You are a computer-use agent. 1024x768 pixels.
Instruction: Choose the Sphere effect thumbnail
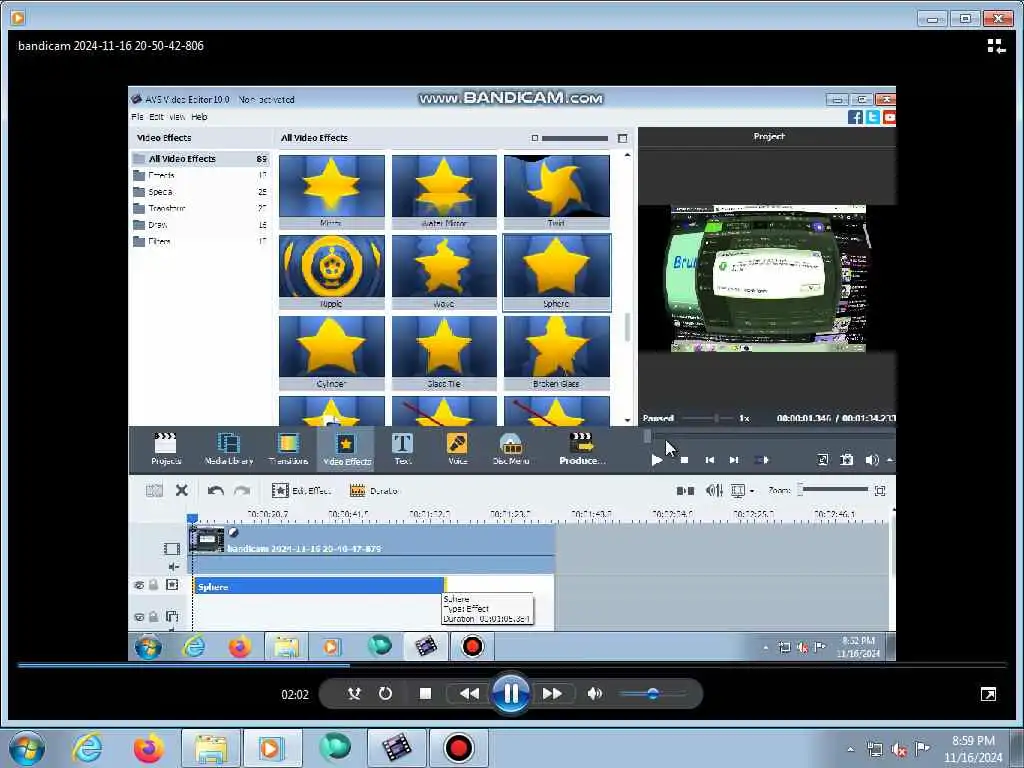[x=556, y=272]
